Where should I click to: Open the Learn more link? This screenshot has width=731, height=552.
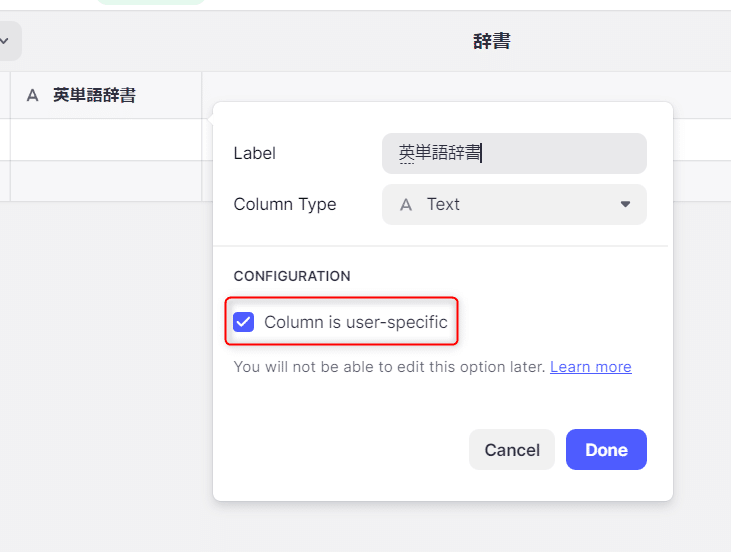point(591,367)
